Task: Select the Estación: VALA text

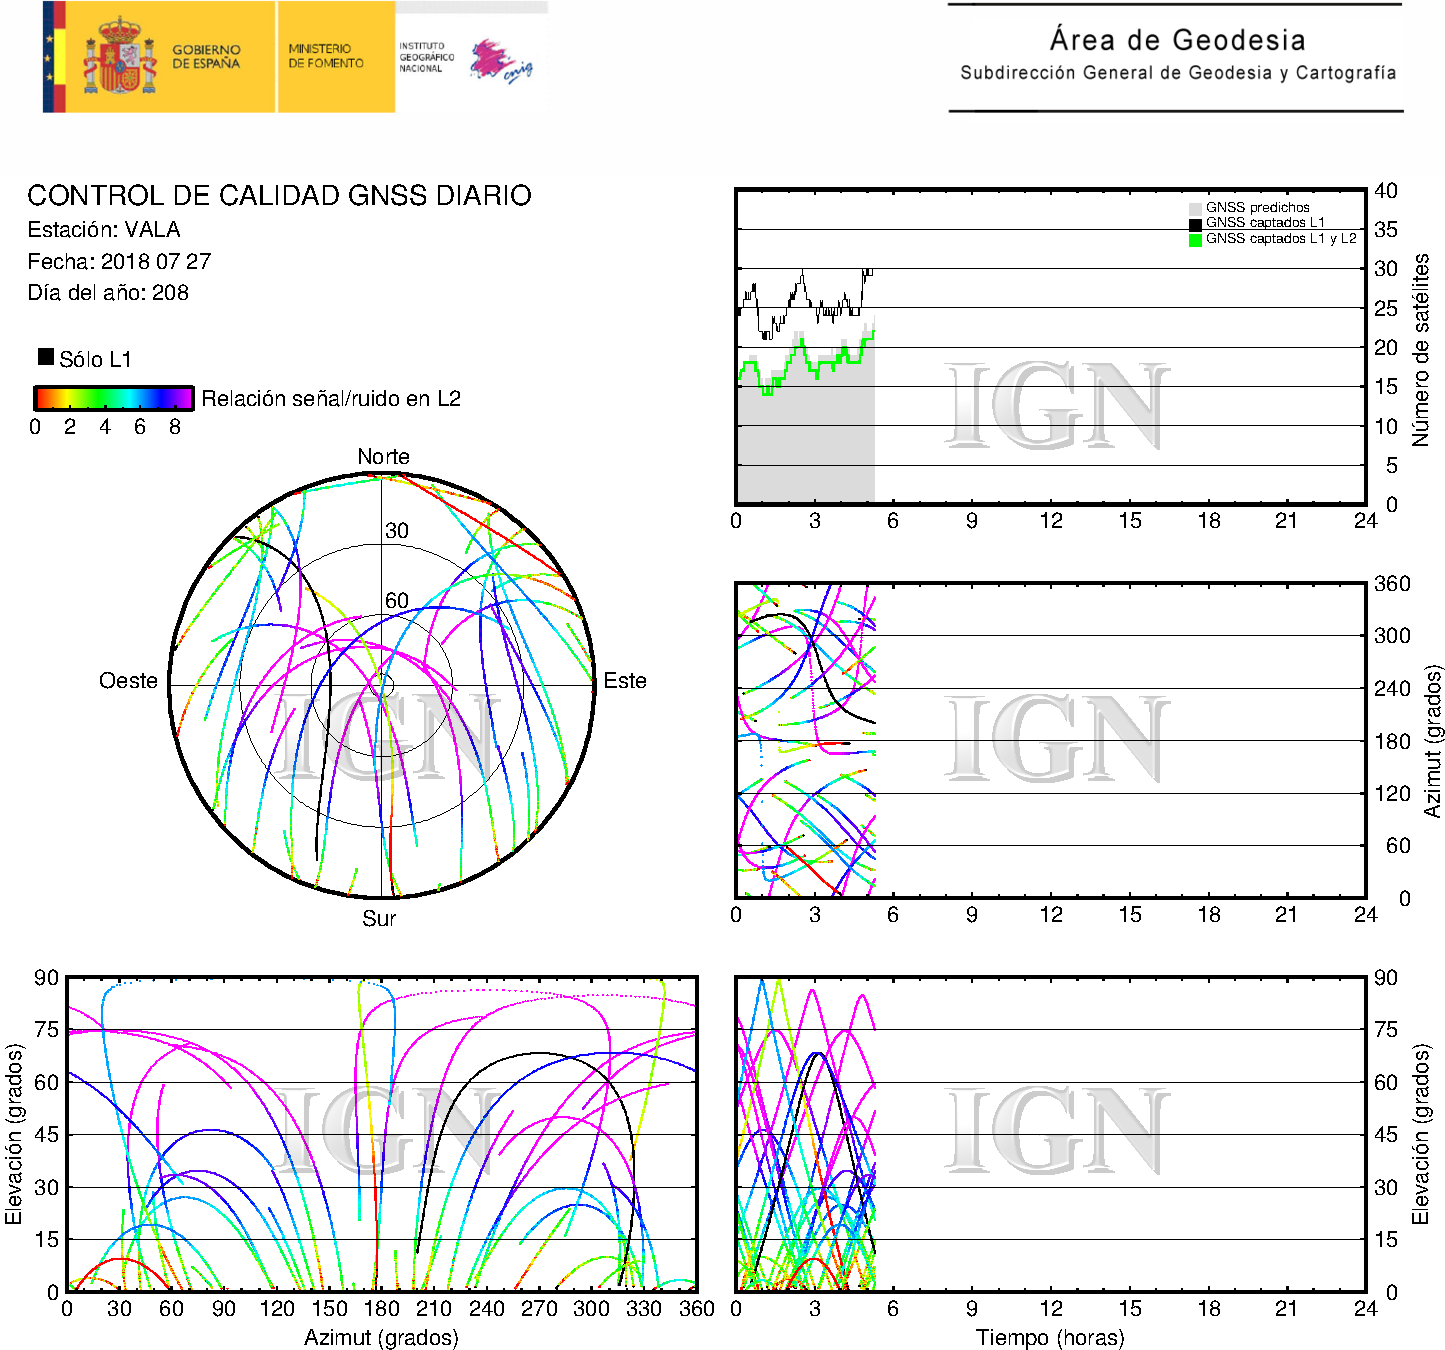Action: pyautogui.click(x=104, y=230)
